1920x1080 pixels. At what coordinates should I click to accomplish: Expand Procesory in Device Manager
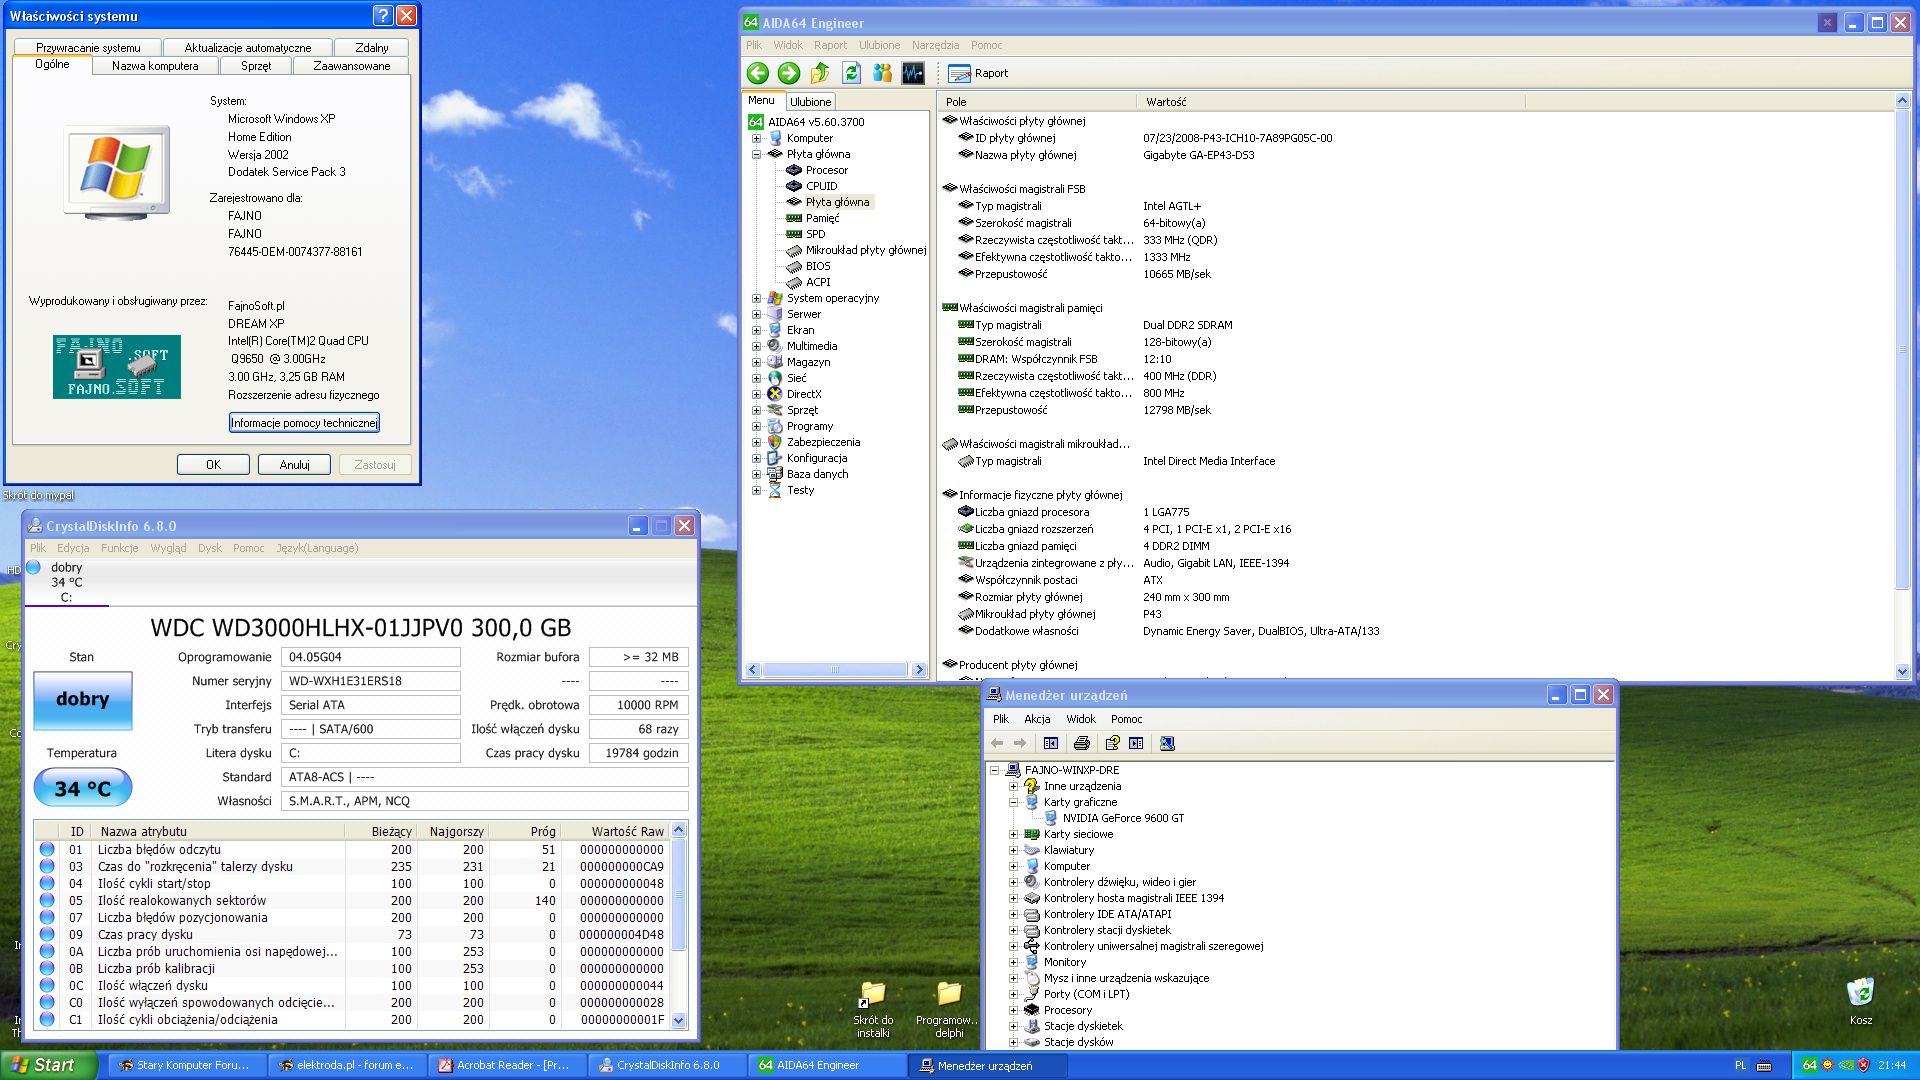click(x=1013, y=1010)
